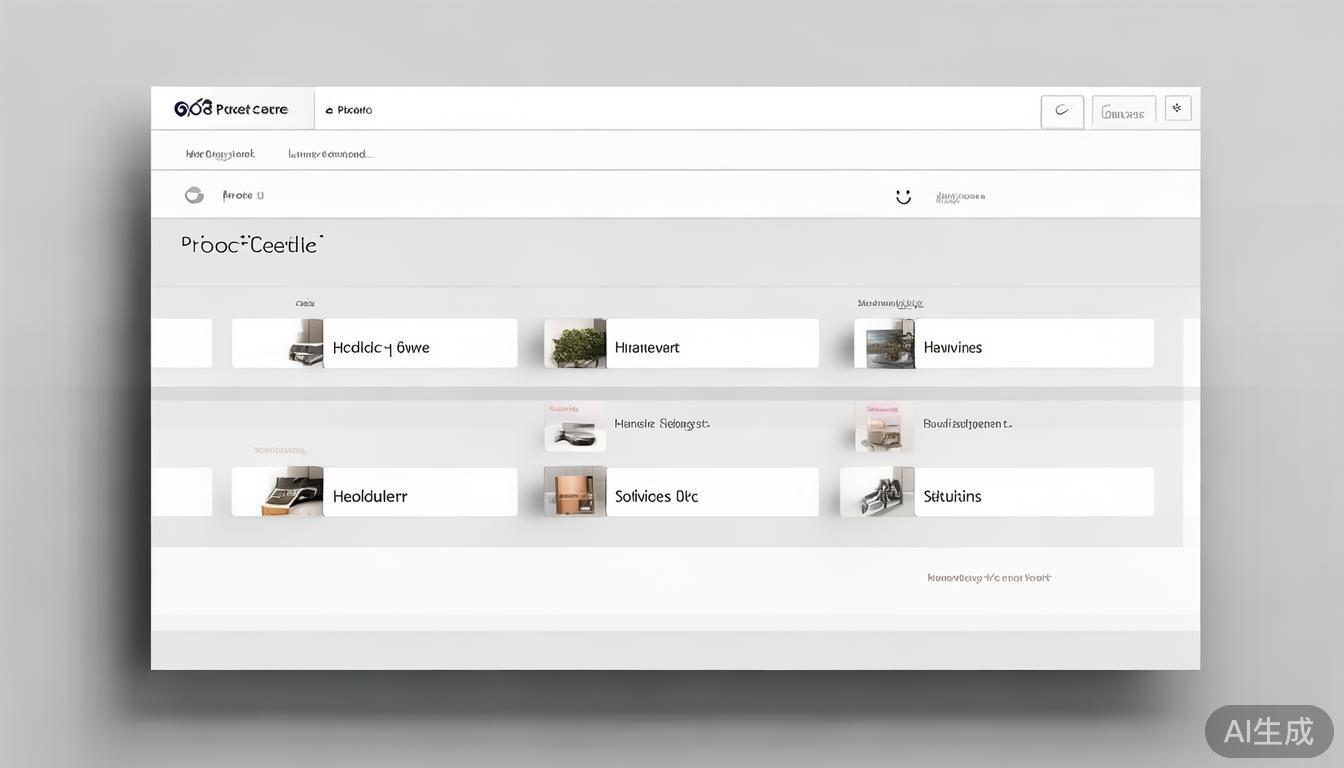
Task: Click the logo beside Pracet Cetre
Action: tap(193, 108)
